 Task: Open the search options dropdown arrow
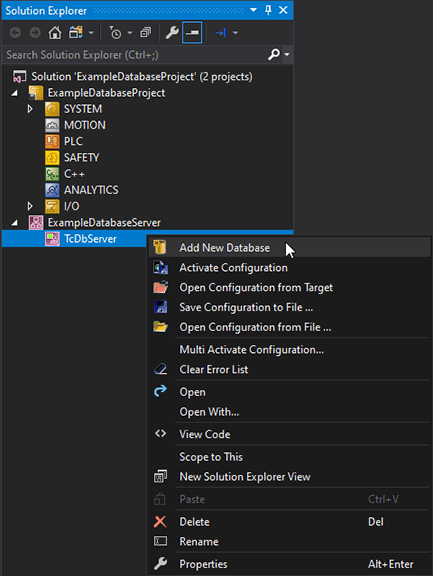(287, 55)
